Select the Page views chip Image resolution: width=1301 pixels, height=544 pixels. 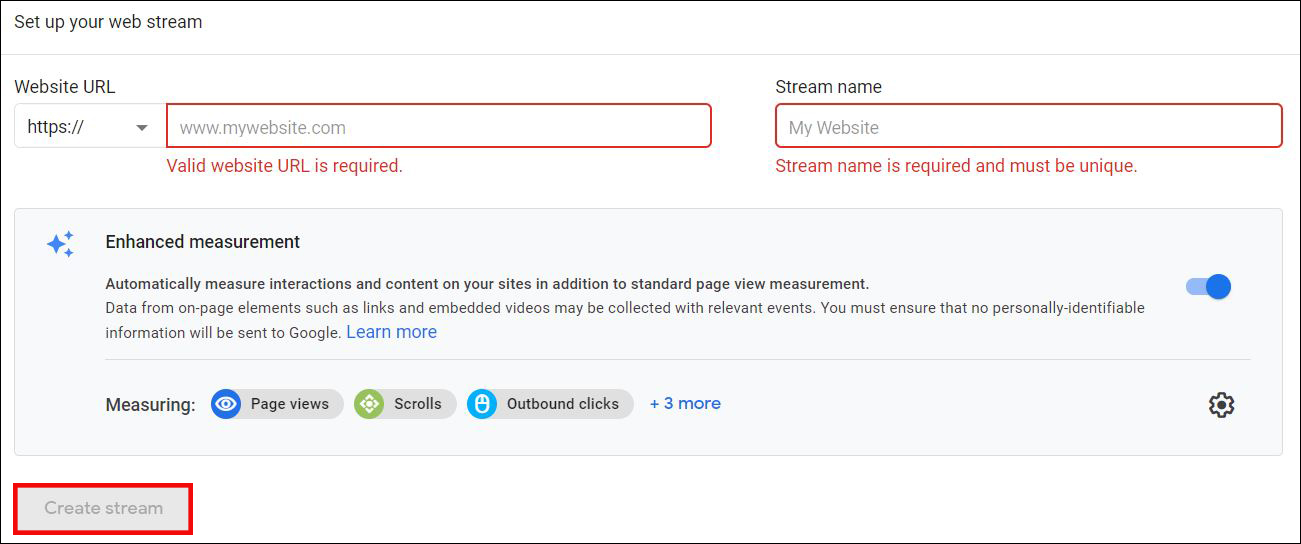tap(277, 404)
